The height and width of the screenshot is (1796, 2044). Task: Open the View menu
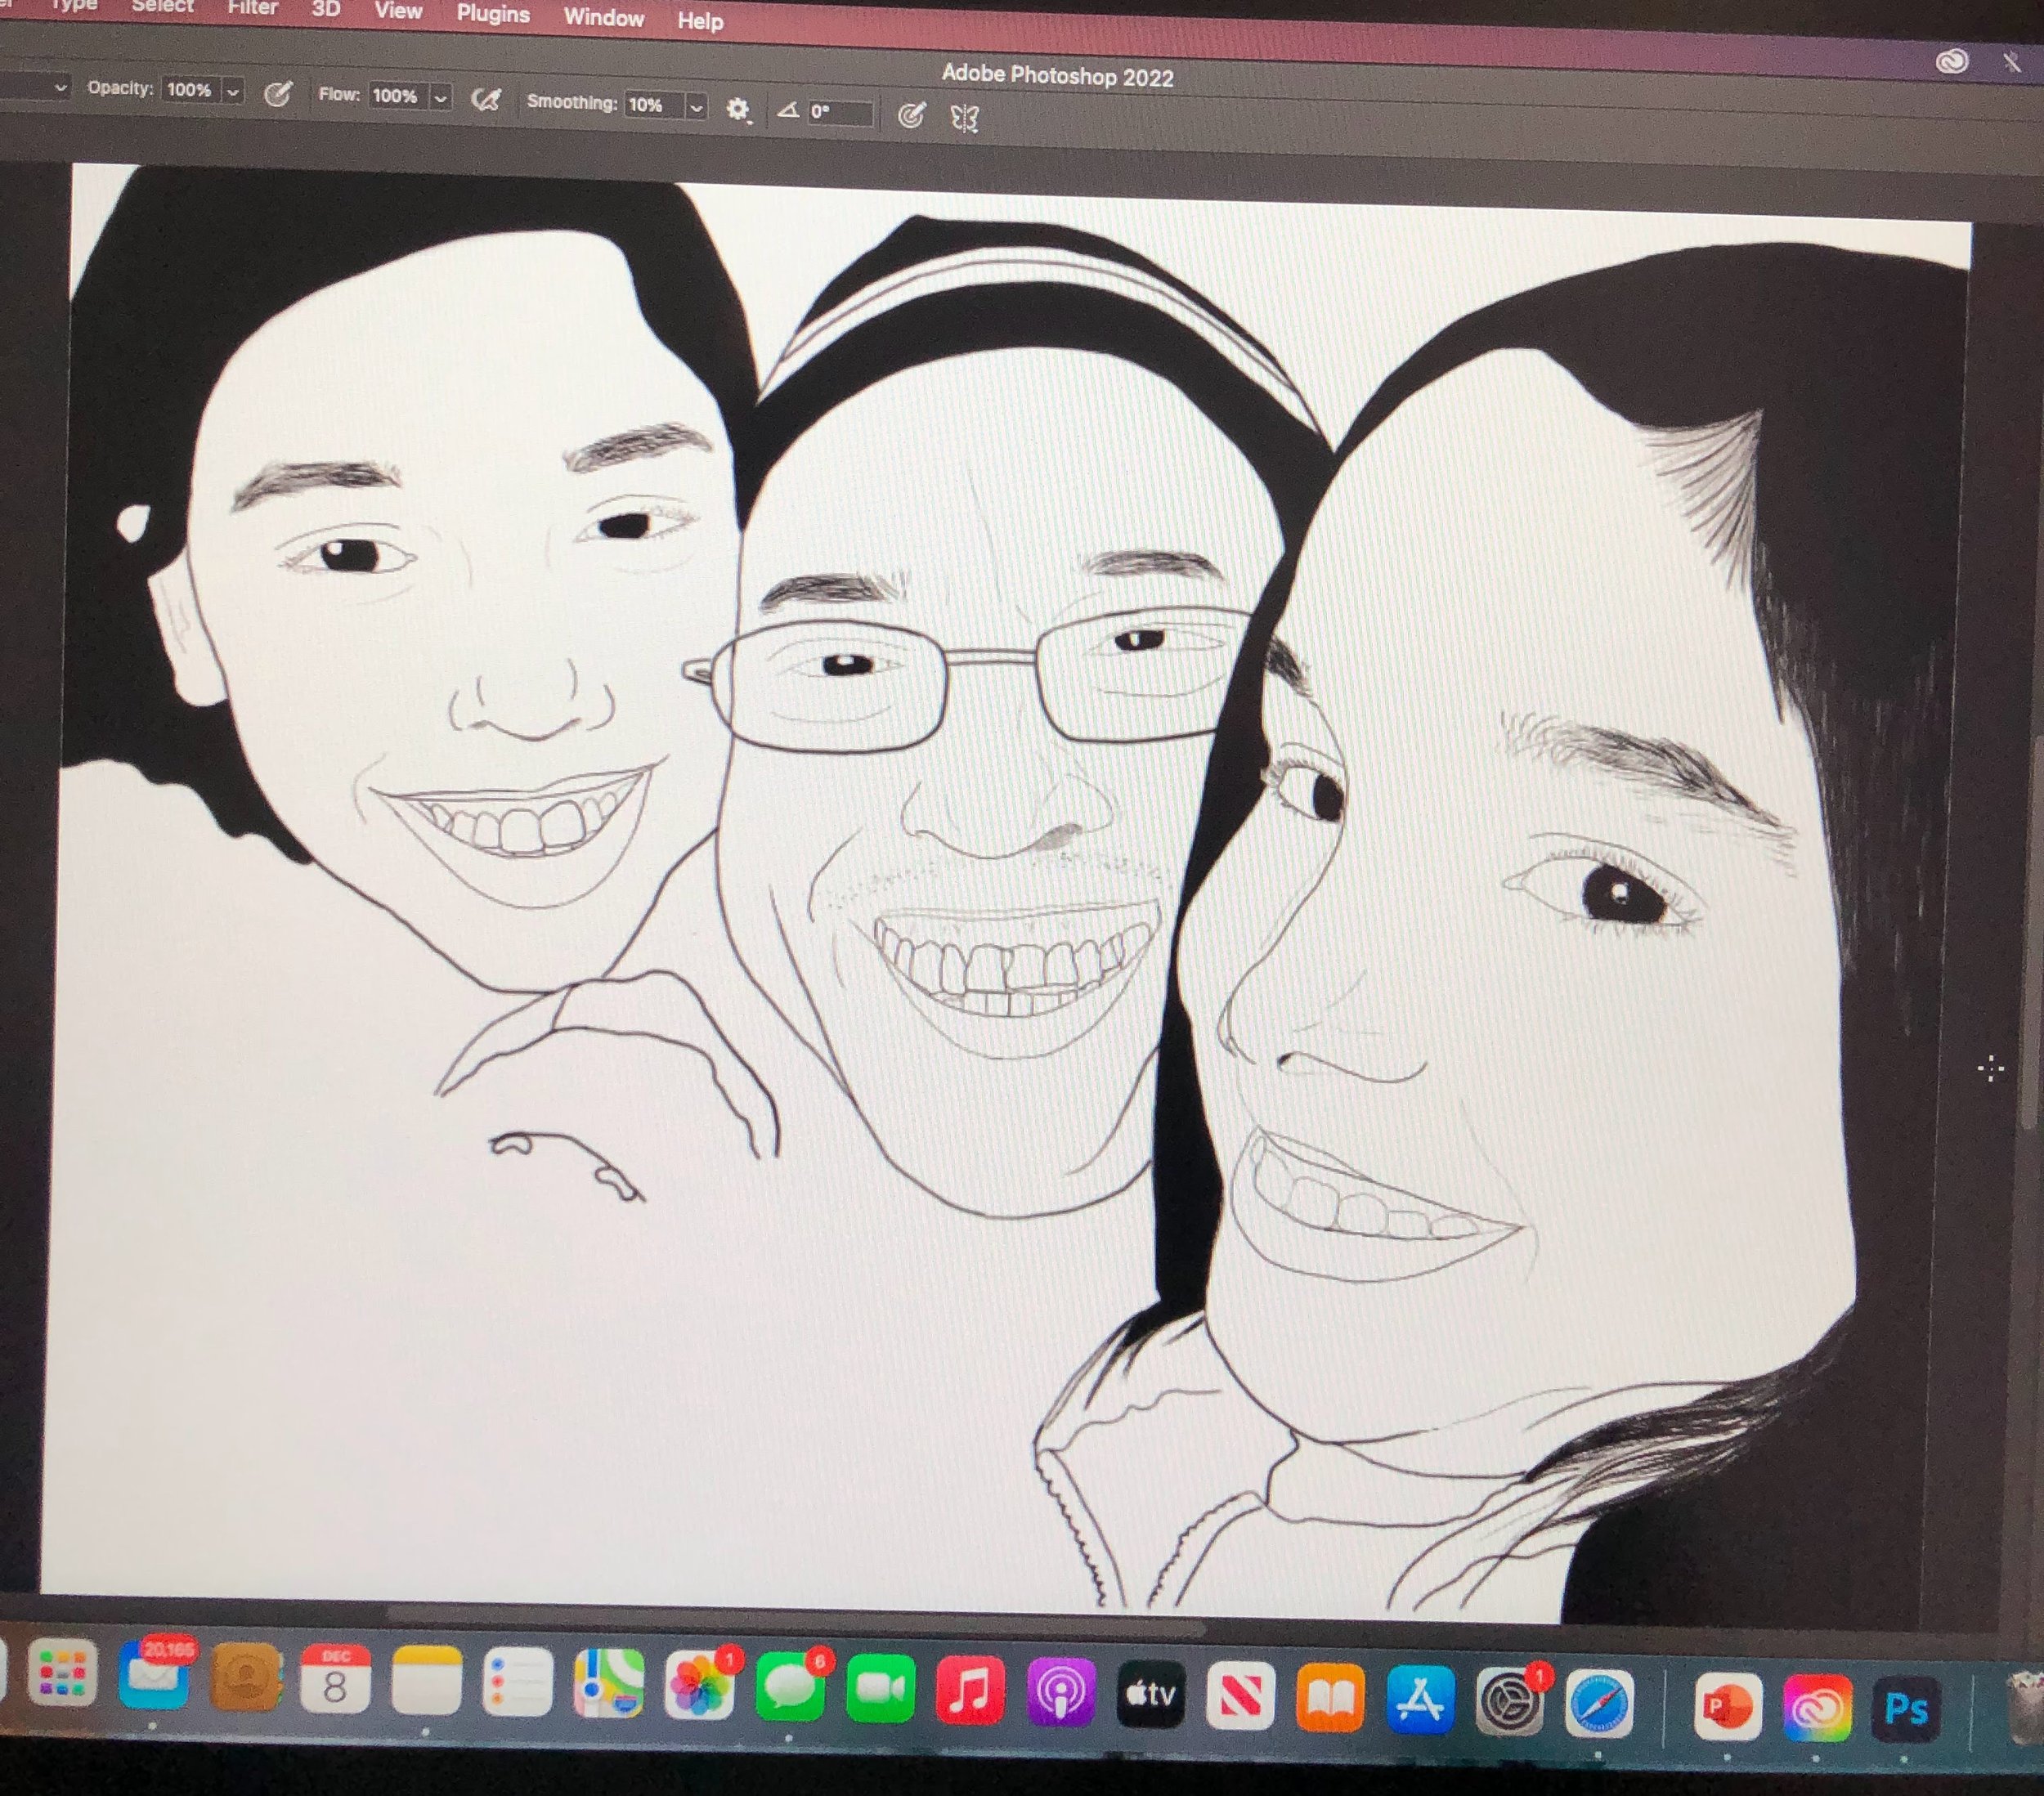pyautogui.click(x=398, y=11)
